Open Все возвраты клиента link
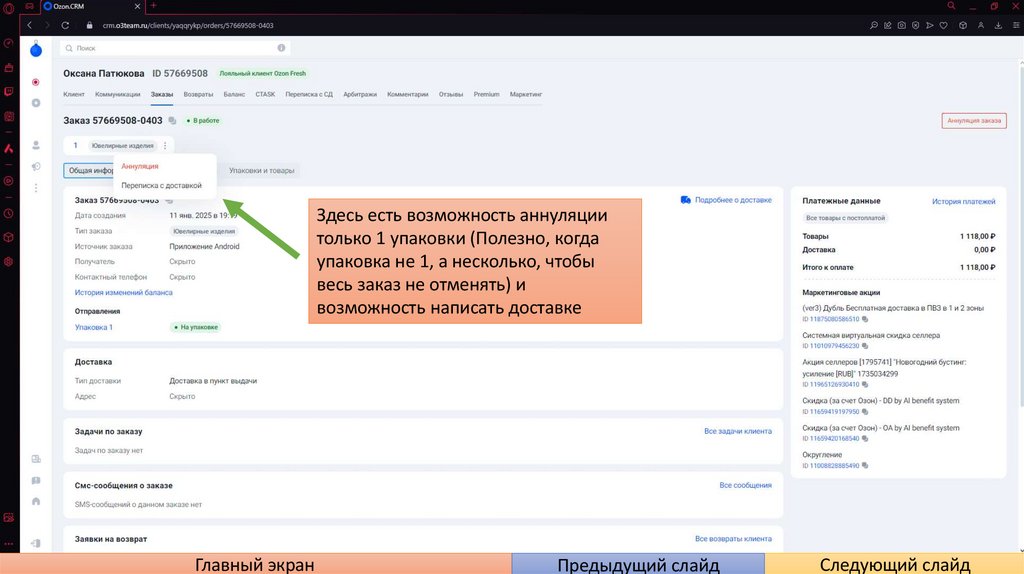The height and width of the screenshot is (574, 1024). [733, 539]
